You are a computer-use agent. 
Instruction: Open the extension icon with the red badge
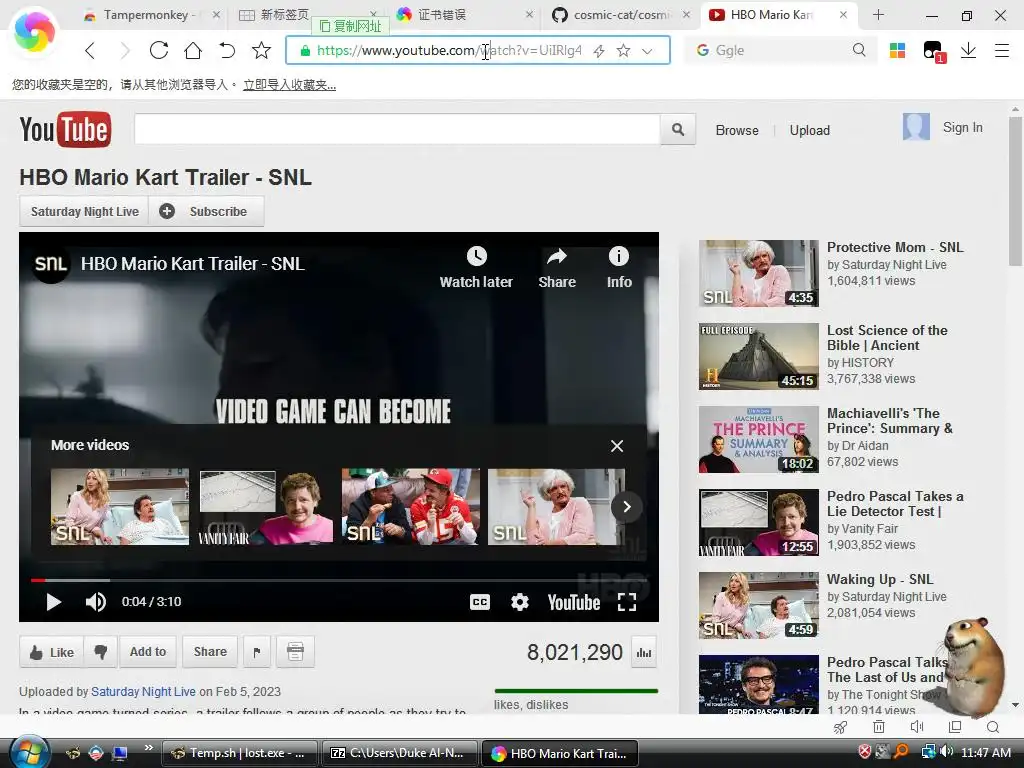933,52
